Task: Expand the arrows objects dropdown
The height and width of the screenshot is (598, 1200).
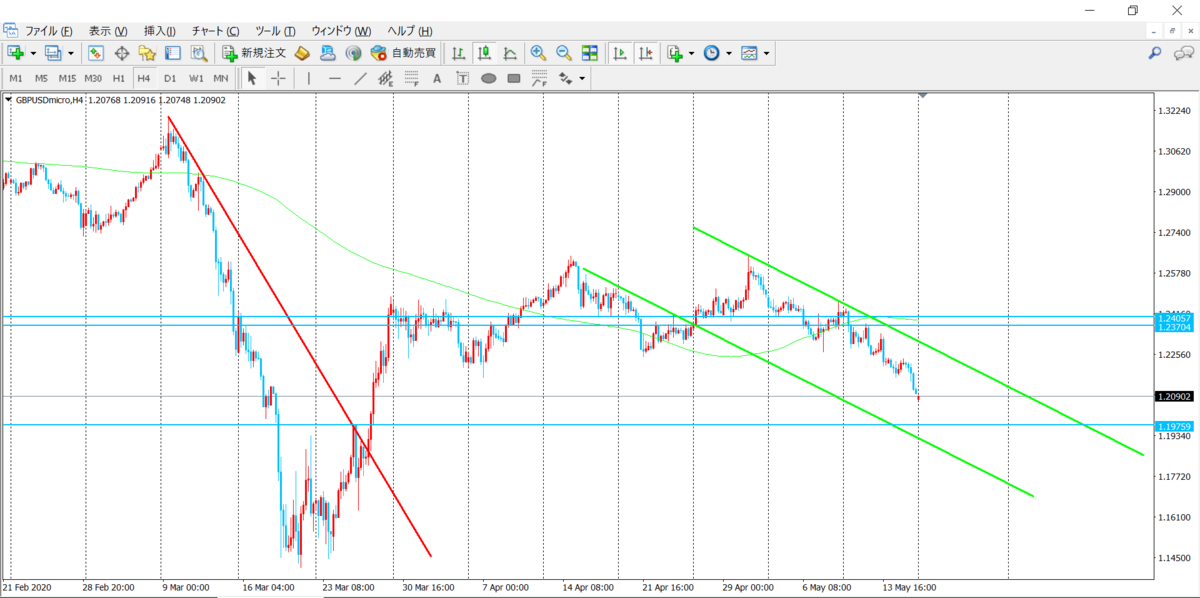Action: 581,78
